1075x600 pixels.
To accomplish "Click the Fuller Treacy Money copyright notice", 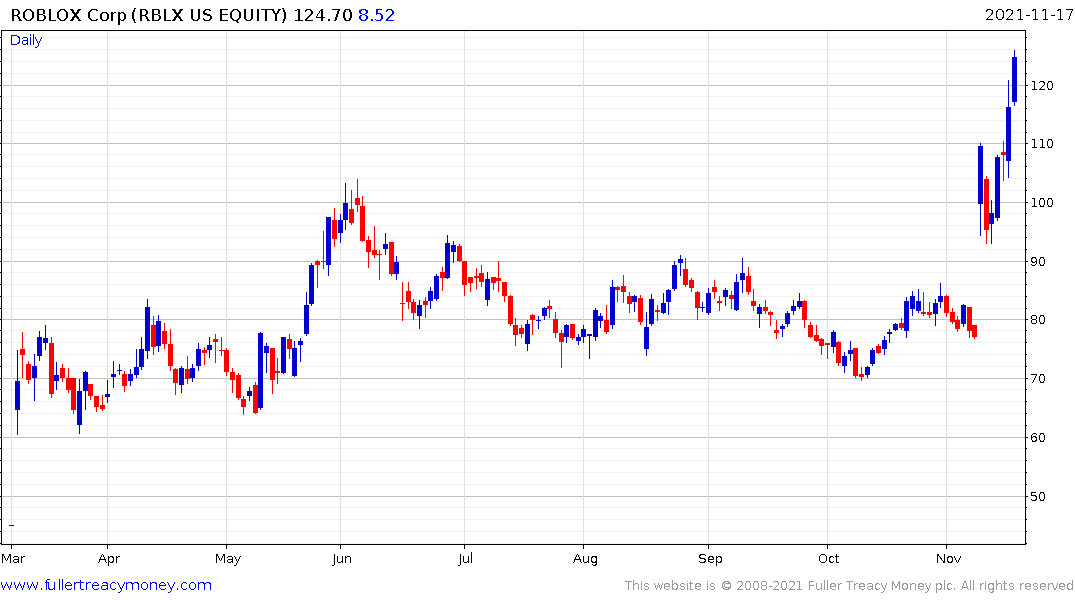I will (x=849, y=586).
